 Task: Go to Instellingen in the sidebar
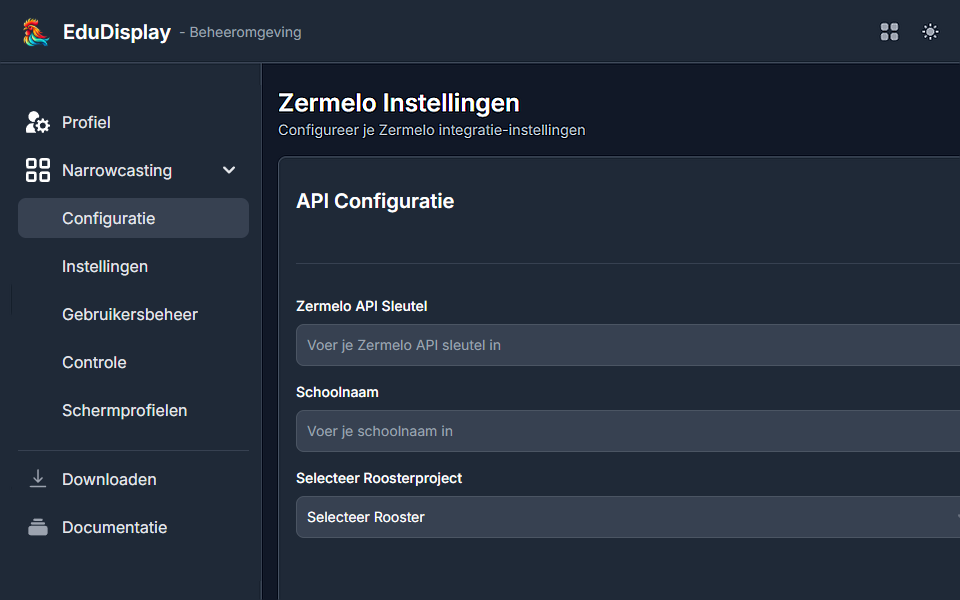click(x=105, y=266)
